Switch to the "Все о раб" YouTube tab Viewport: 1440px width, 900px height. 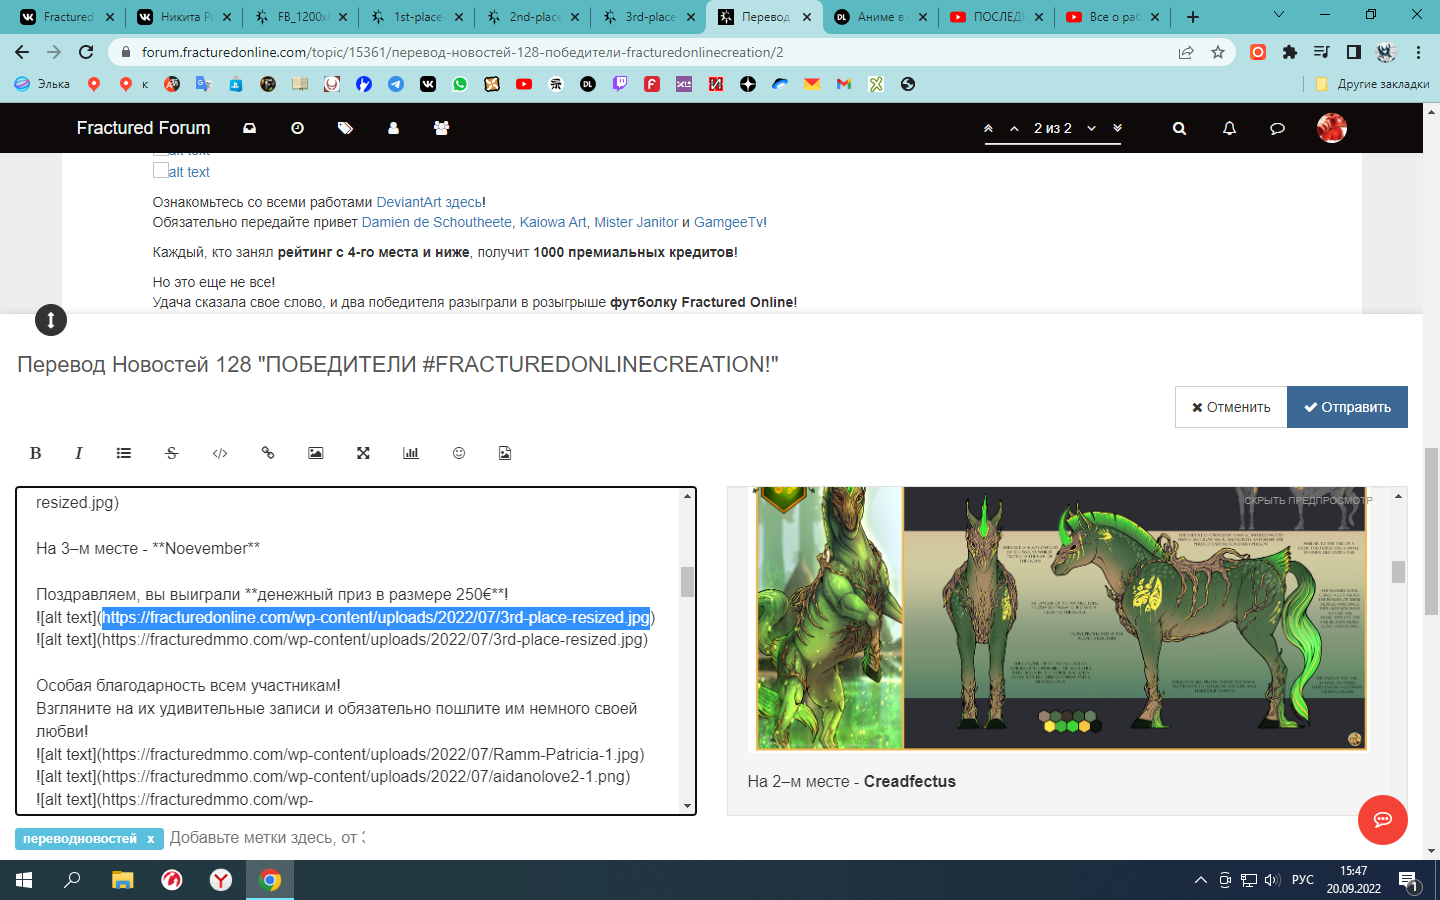[1113, 17]
